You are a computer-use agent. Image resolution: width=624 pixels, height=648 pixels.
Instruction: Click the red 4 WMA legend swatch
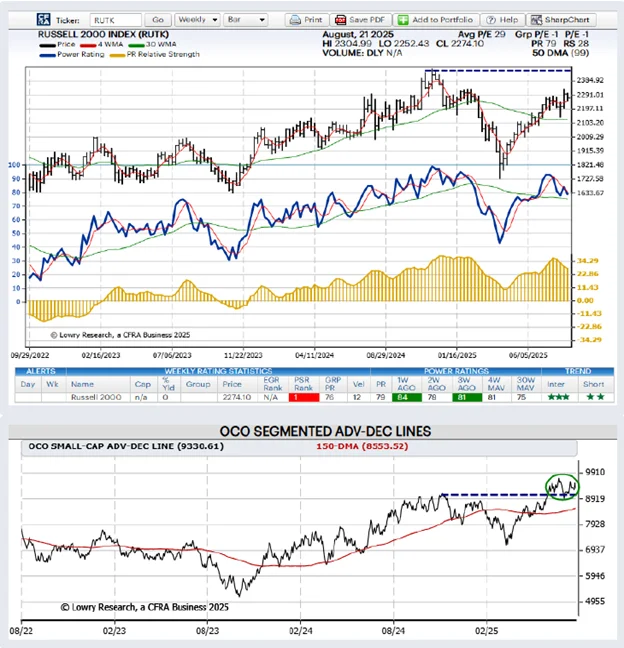point(88,45)
